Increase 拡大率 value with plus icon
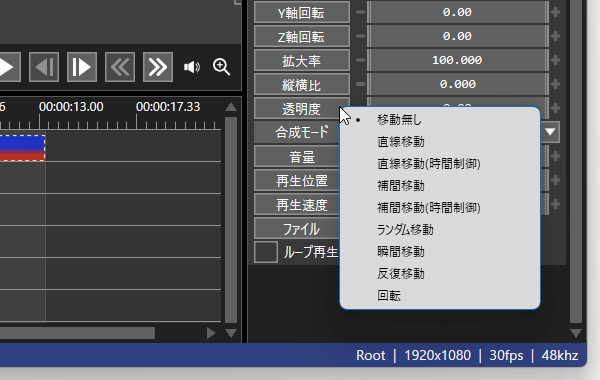600x380 pixels. [x=555, y=60]
